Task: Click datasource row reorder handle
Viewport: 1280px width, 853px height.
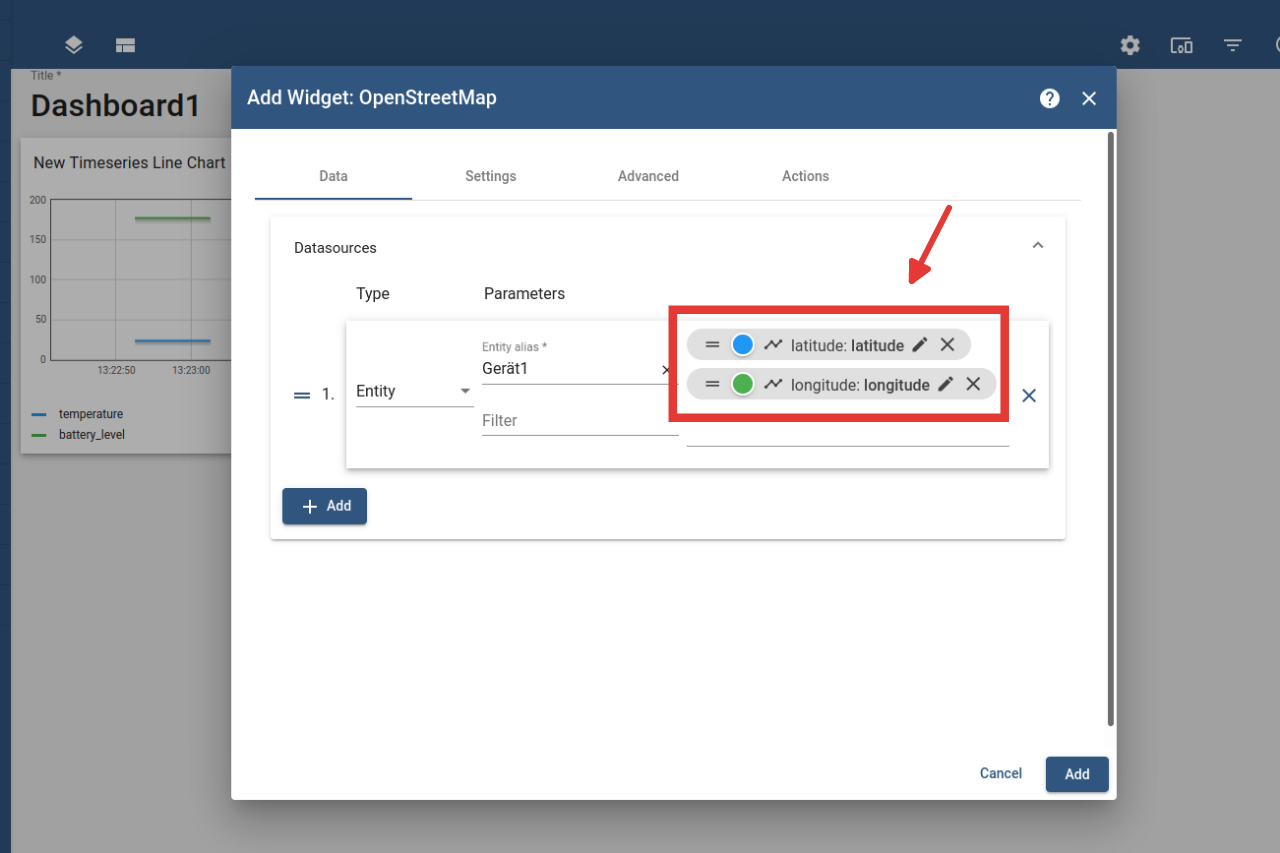Action: click(302, 395)
